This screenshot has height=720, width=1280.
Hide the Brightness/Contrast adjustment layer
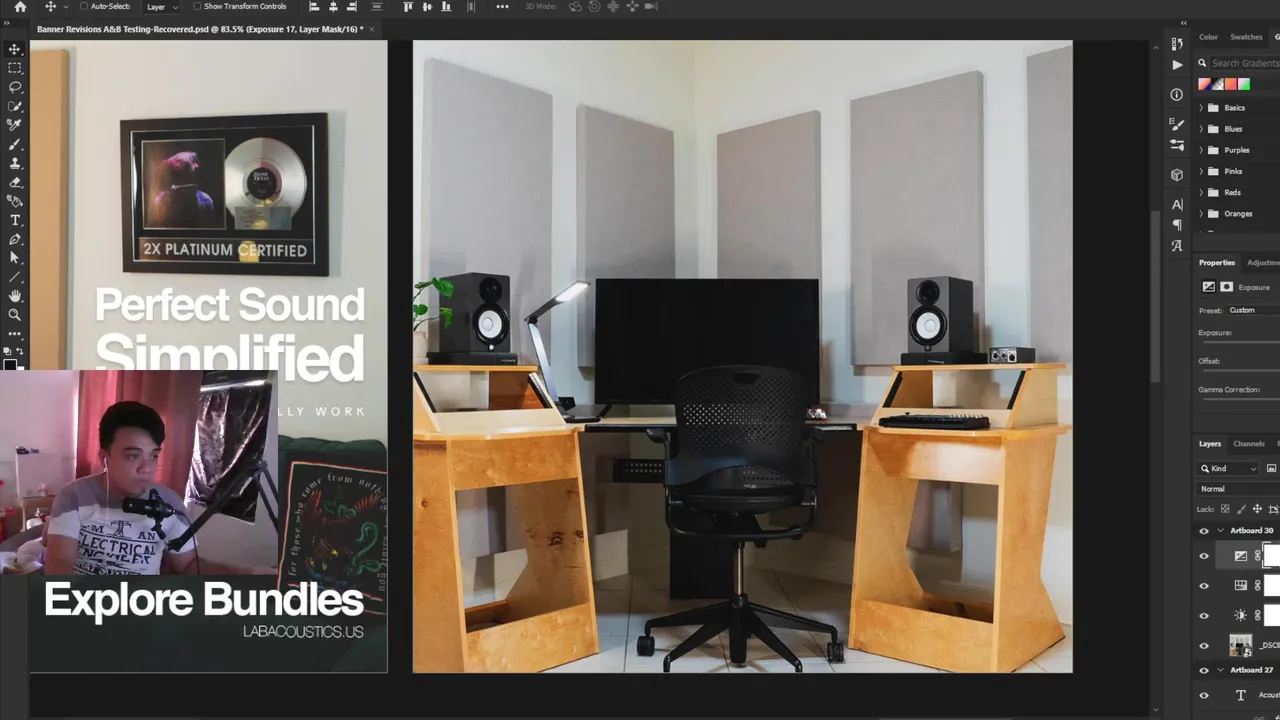1204,616
